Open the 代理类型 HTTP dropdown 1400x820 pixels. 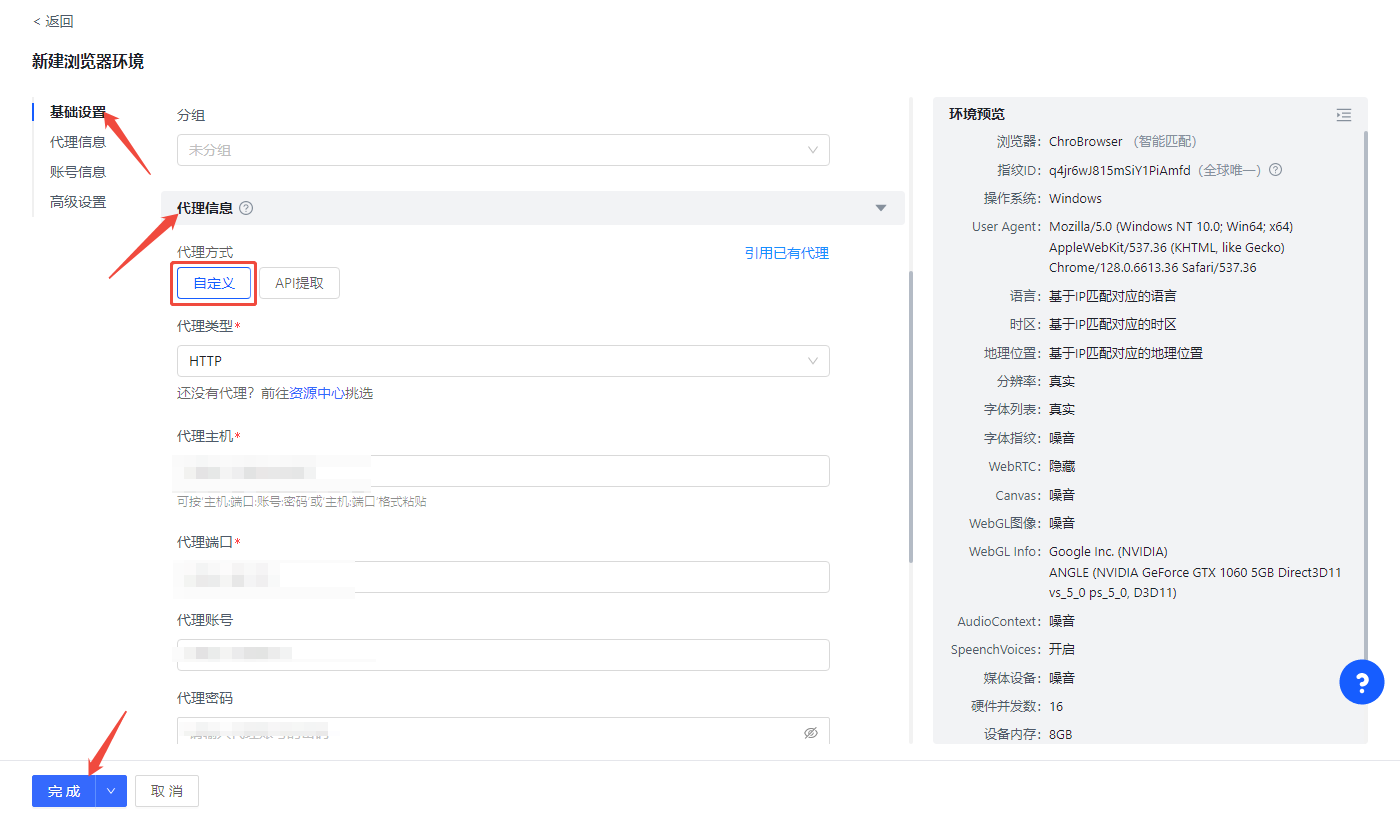pyautogui.click(x=503, y=361)
